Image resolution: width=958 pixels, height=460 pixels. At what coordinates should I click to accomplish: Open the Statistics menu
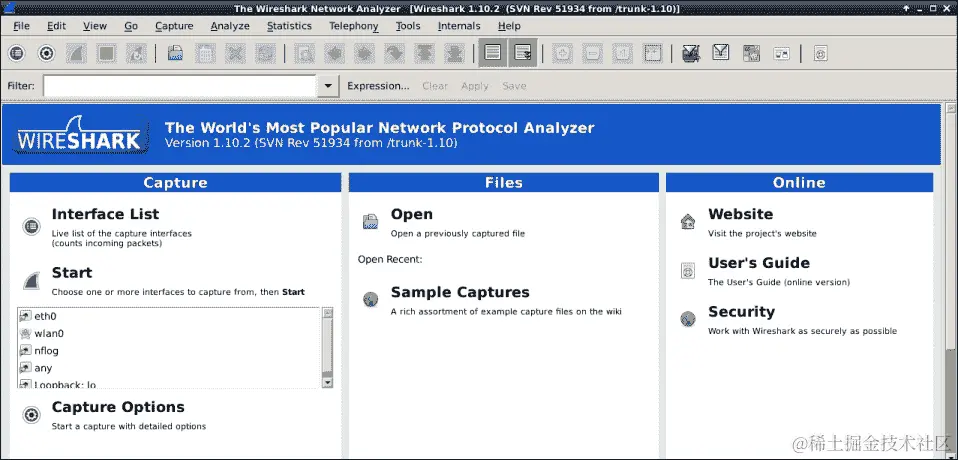pos(289,26)
